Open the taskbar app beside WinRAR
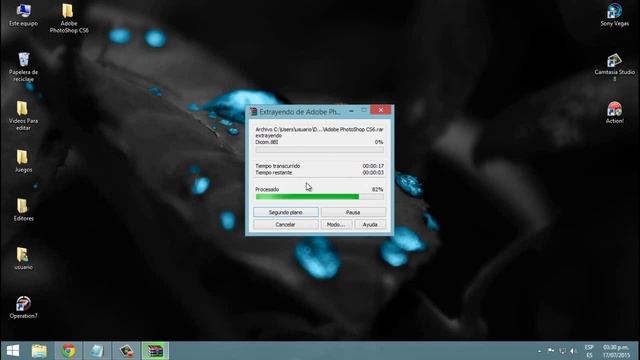Viewport: 640px width, 360px height. point(127,351)
